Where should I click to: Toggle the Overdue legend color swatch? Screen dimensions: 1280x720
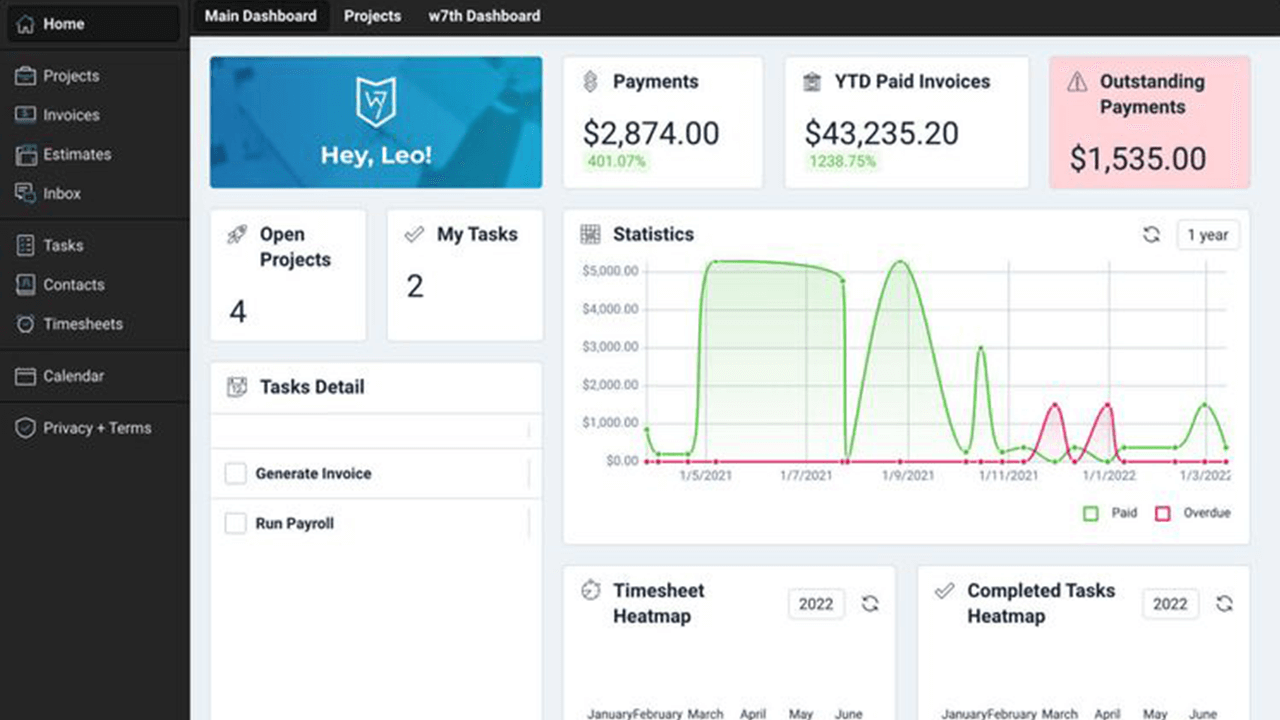[1162, 513]
